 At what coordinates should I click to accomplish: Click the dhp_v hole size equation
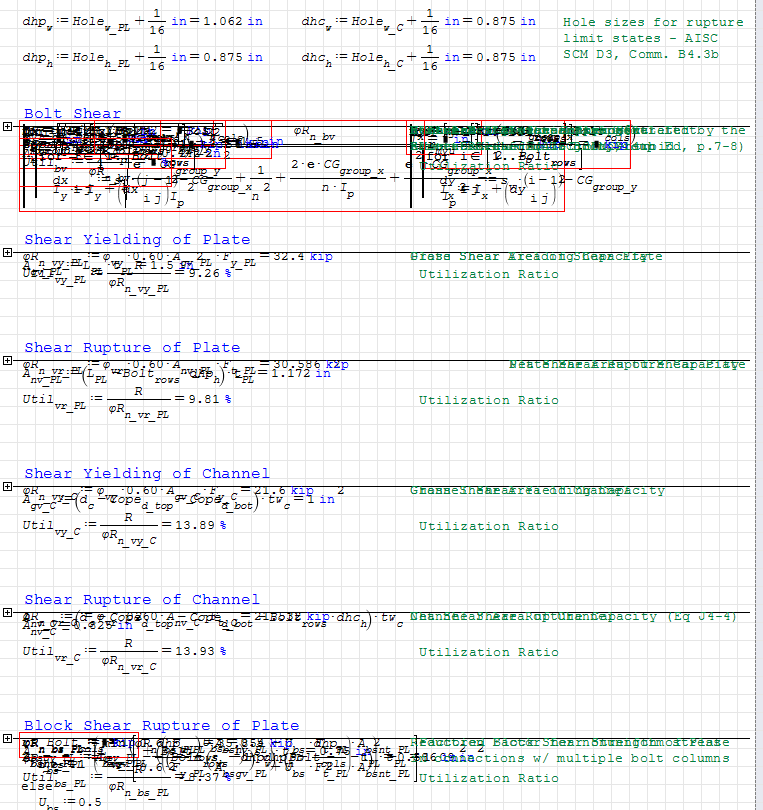(143, 21)
